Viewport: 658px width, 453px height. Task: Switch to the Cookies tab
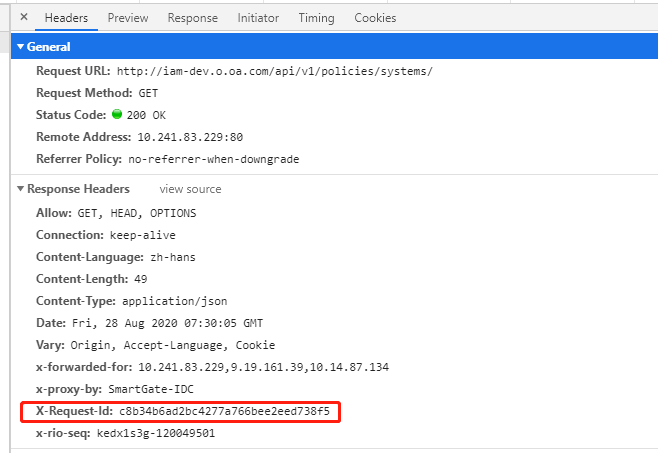coord(375,18)
